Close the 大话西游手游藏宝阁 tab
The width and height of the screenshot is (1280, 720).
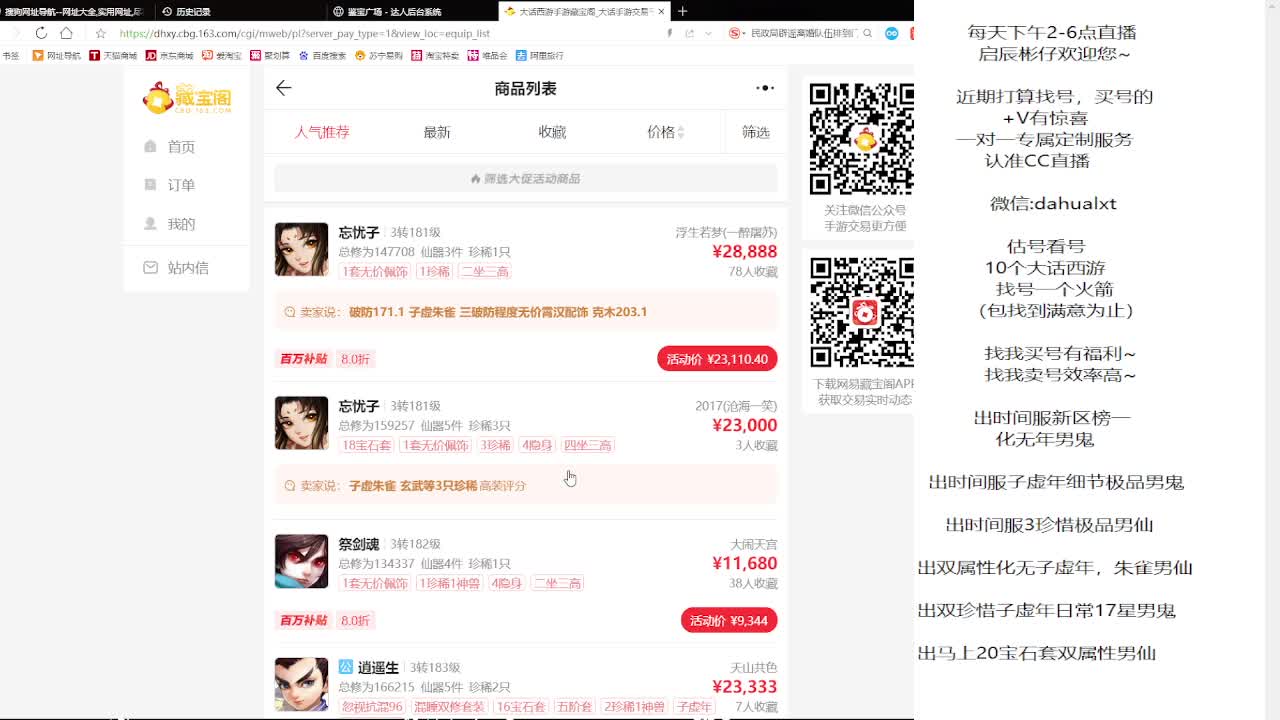661,12
